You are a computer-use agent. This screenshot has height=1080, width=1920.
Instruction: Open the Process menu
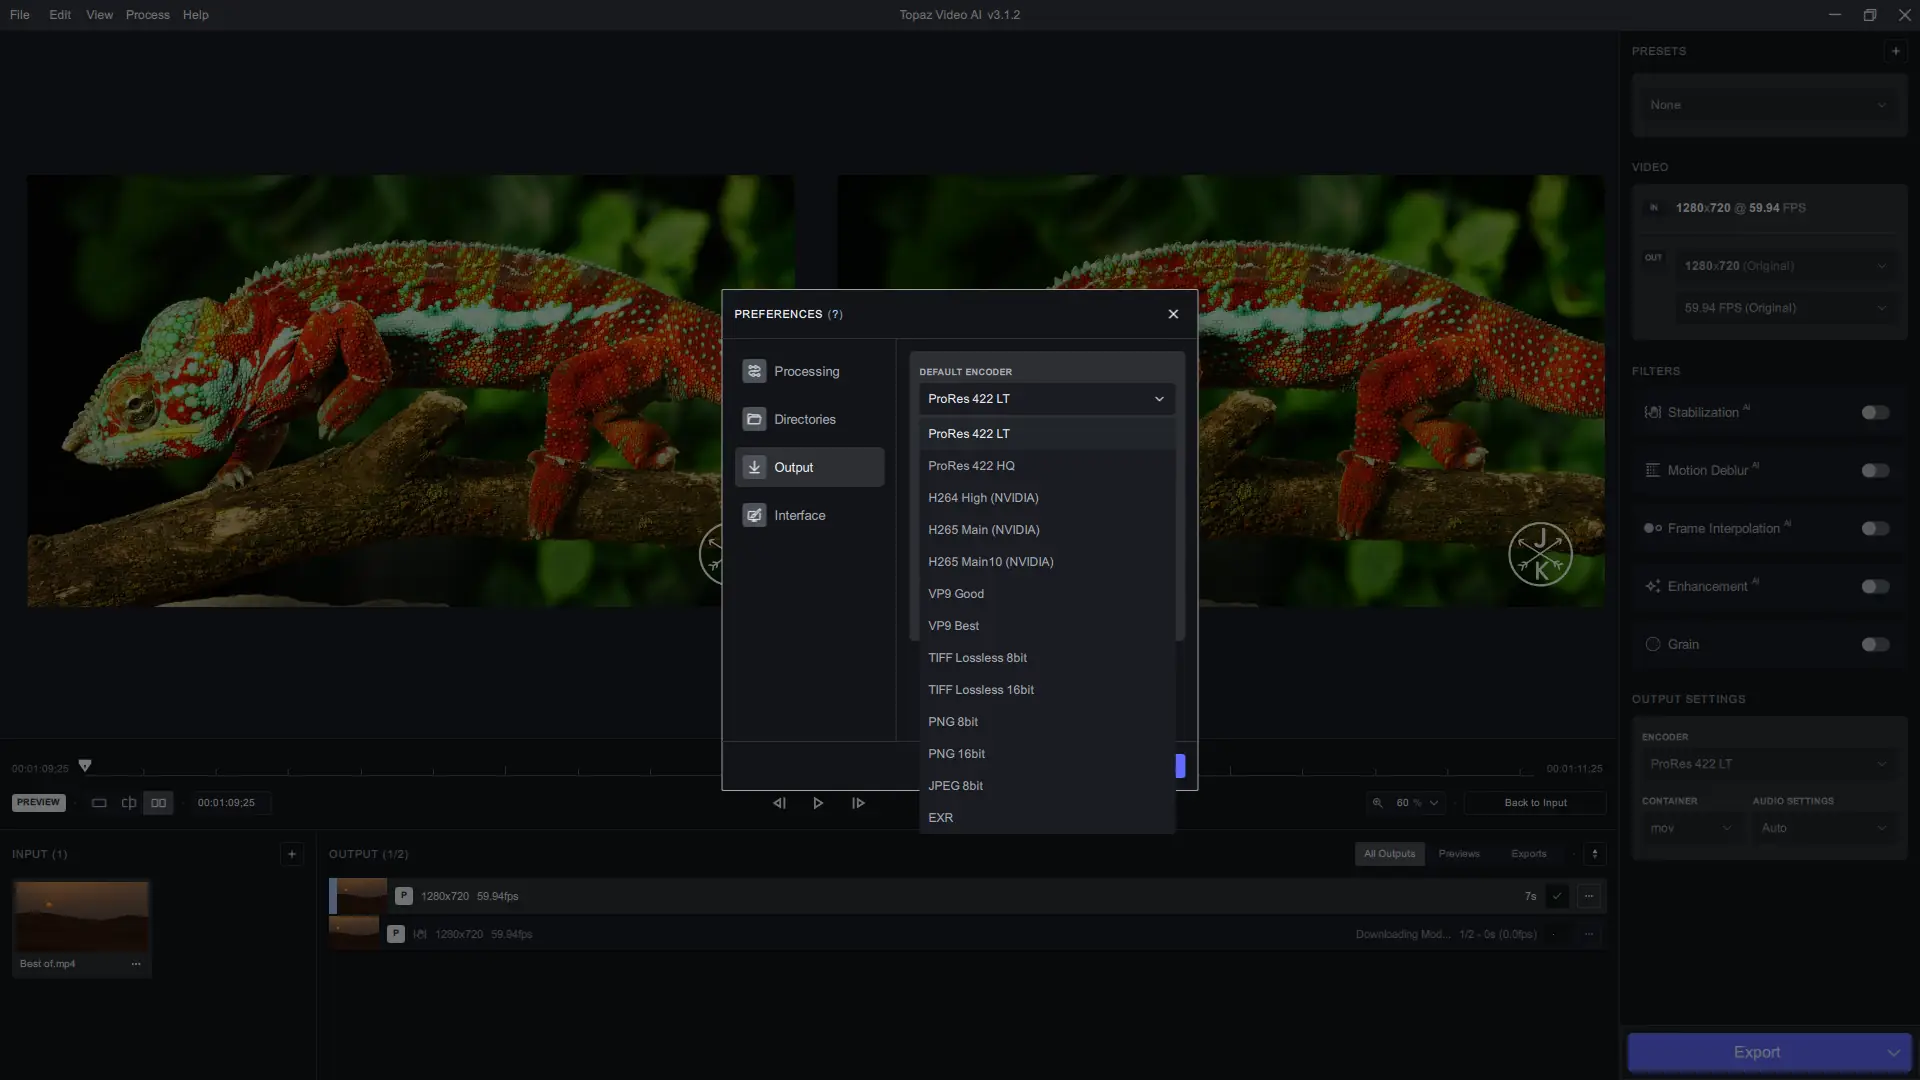coord(147,15)
